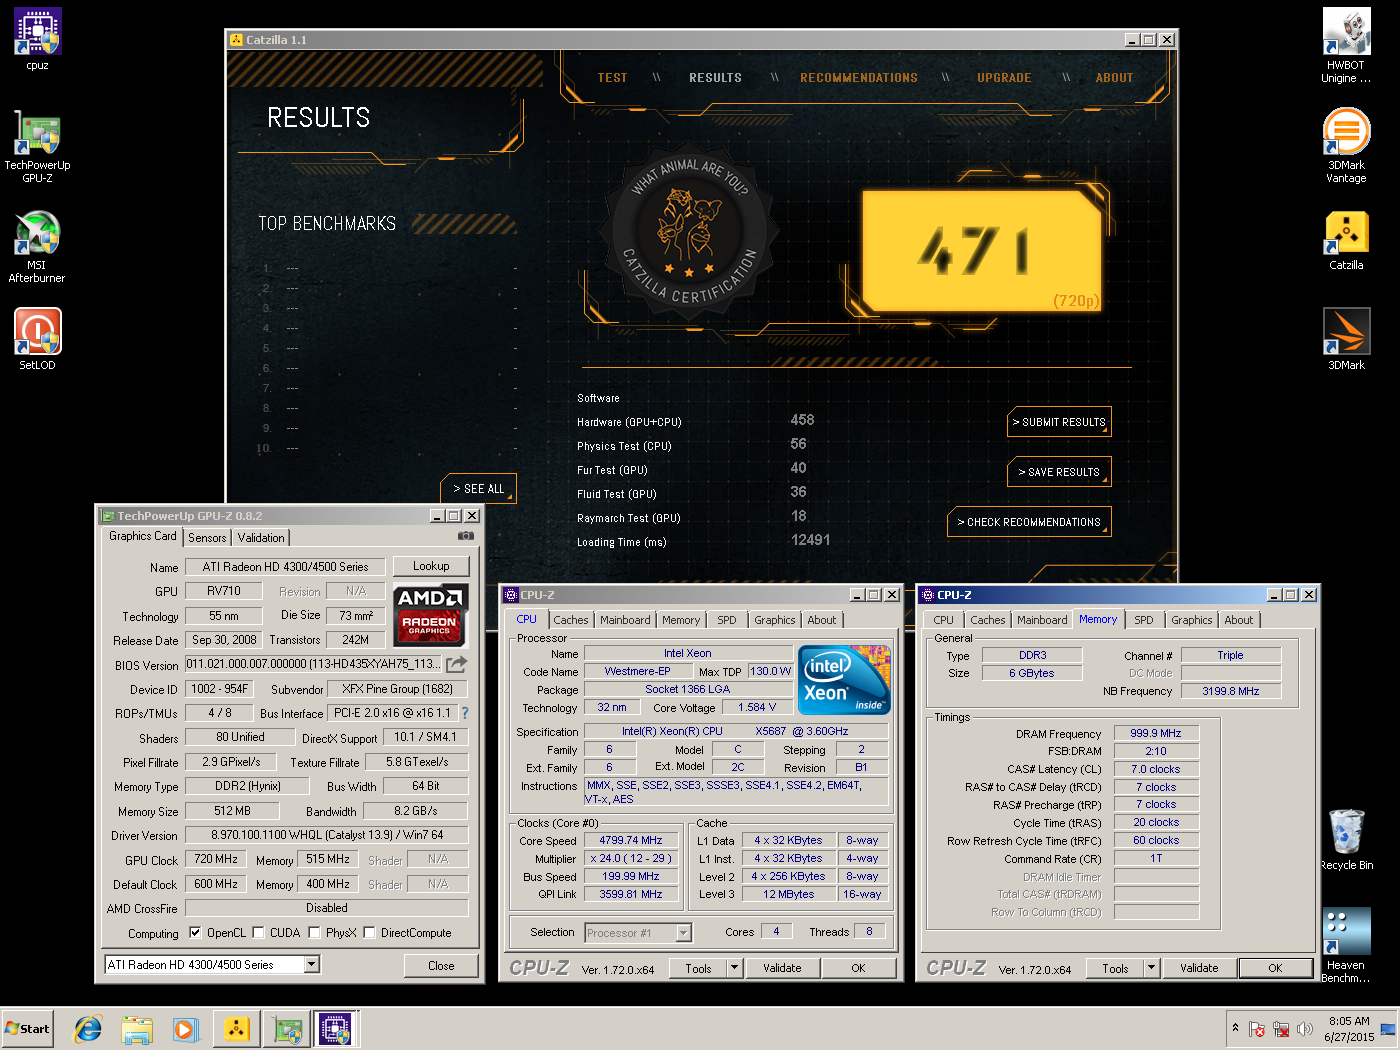Click SEE ALL top benchmarks
The height and width of the screenshot is (1050, 1400).
tap(479, 488)
